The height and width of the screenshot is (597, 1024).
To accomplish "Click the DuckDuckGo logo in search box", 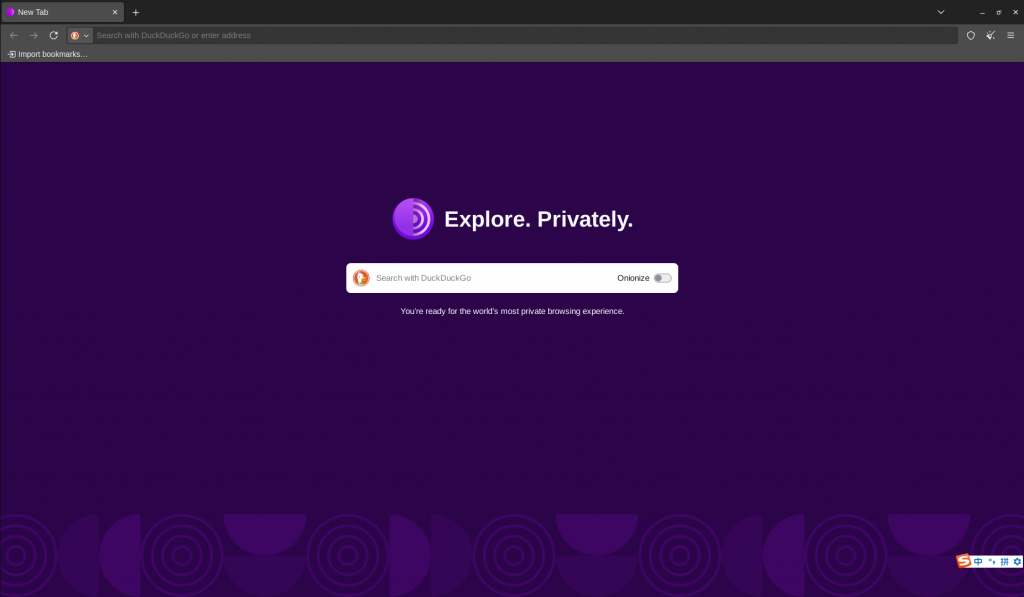I will pos(362,278).
